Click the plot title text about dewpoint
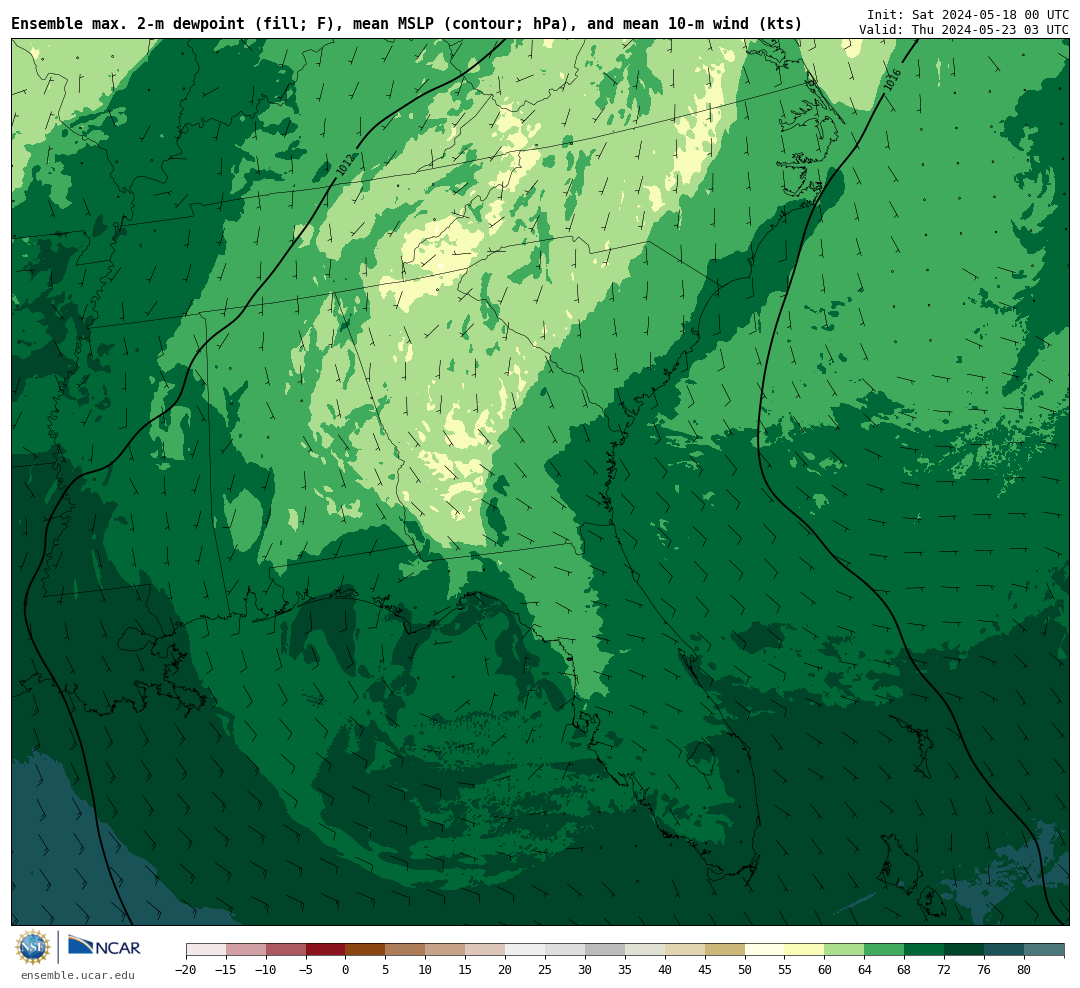1080x988 pixels. (406, 23)
